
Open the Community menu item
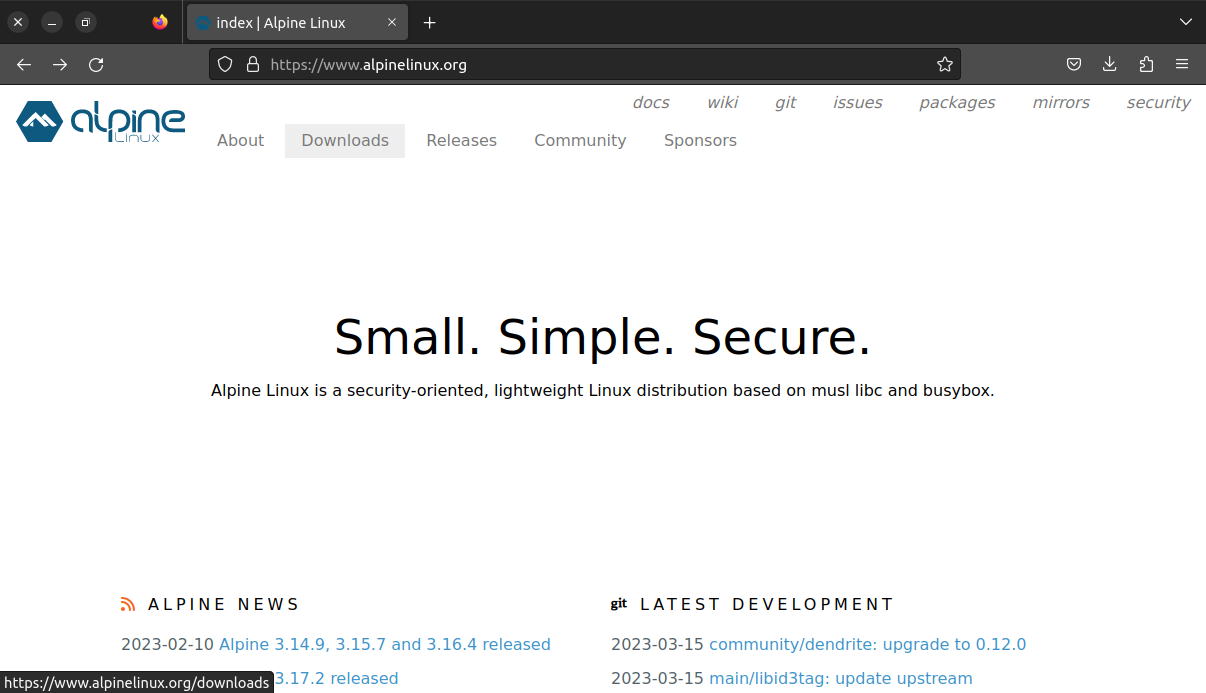[580, 141]
